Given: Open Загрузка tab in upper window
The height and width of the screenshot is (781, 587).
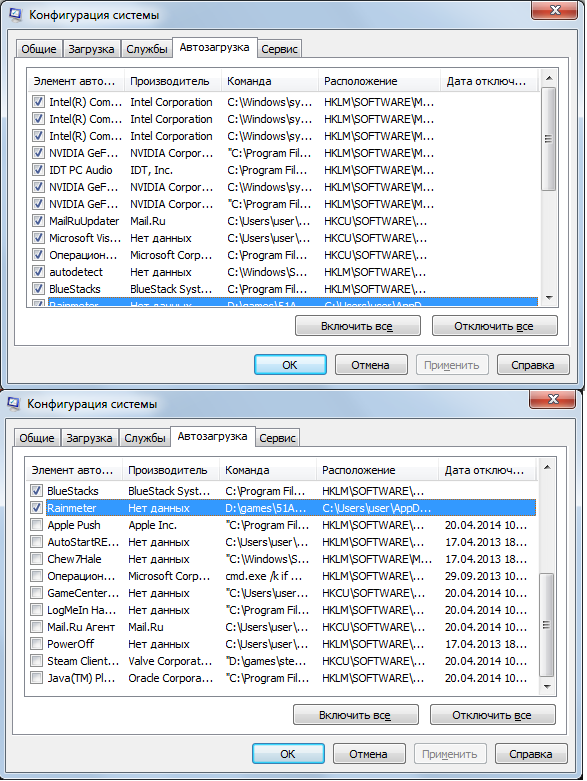Looking at the screenshot, I should pyautogui.click(x=91, y=49).
